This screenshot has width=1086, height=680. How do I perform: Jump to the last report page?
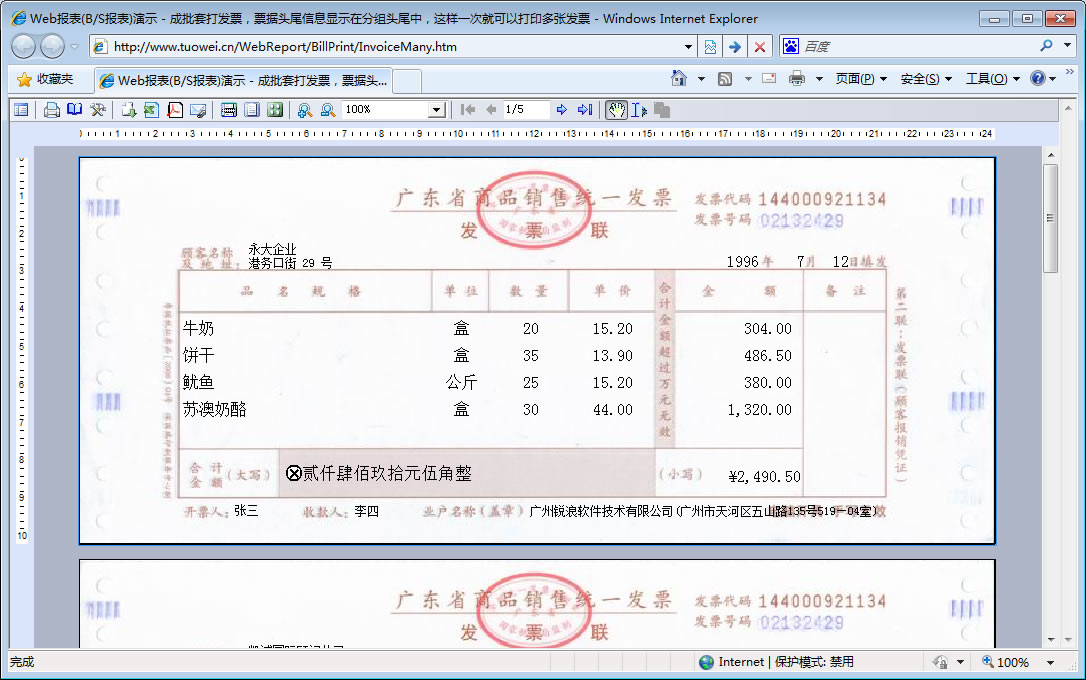[585, 110]
